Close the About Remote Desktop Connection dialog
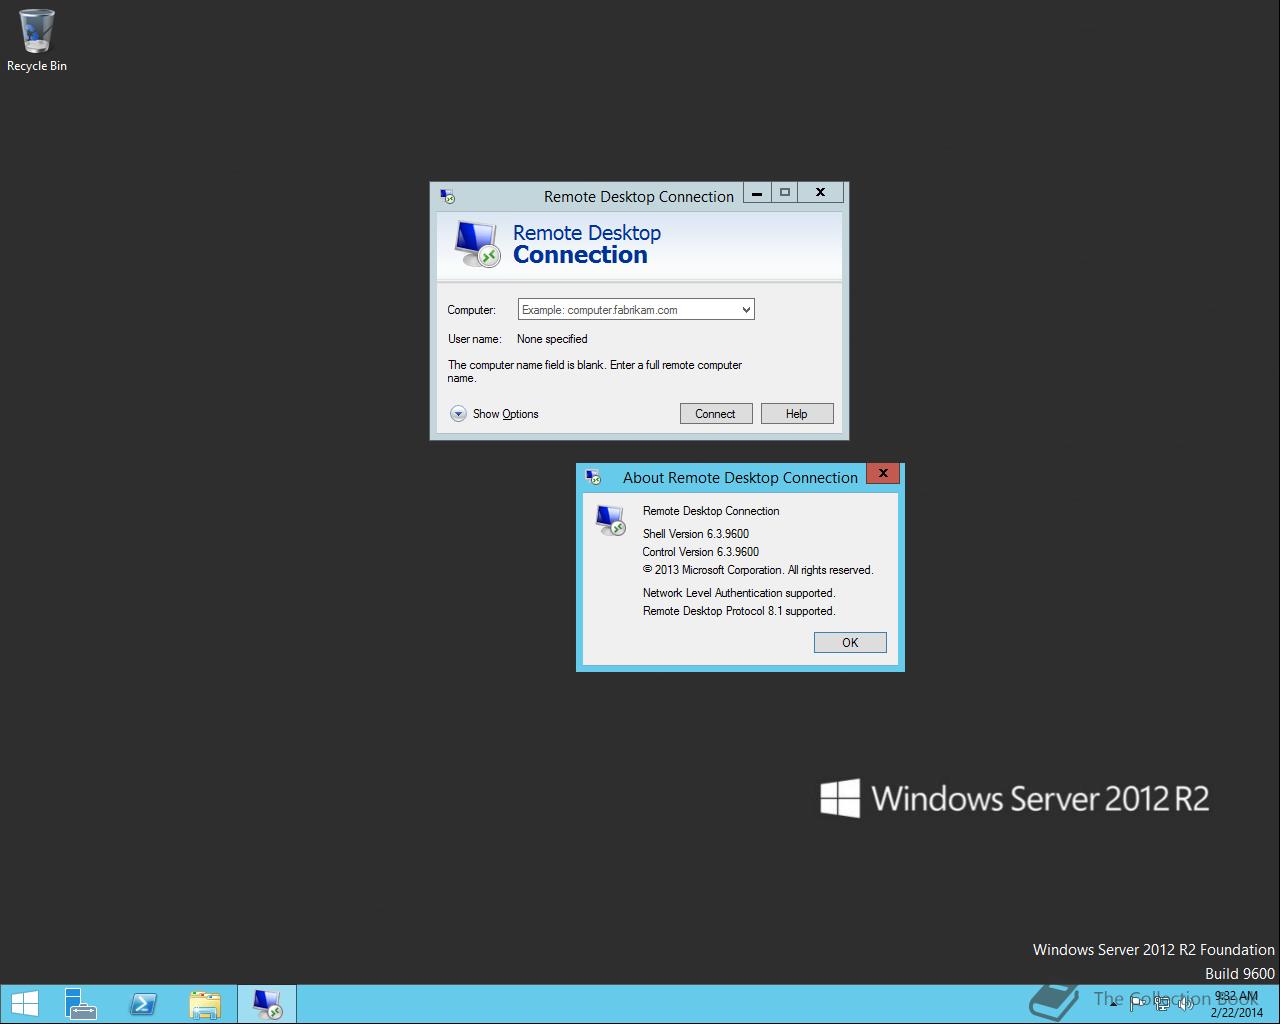This screenshot has width=1280, height=1024. point(883,473)
